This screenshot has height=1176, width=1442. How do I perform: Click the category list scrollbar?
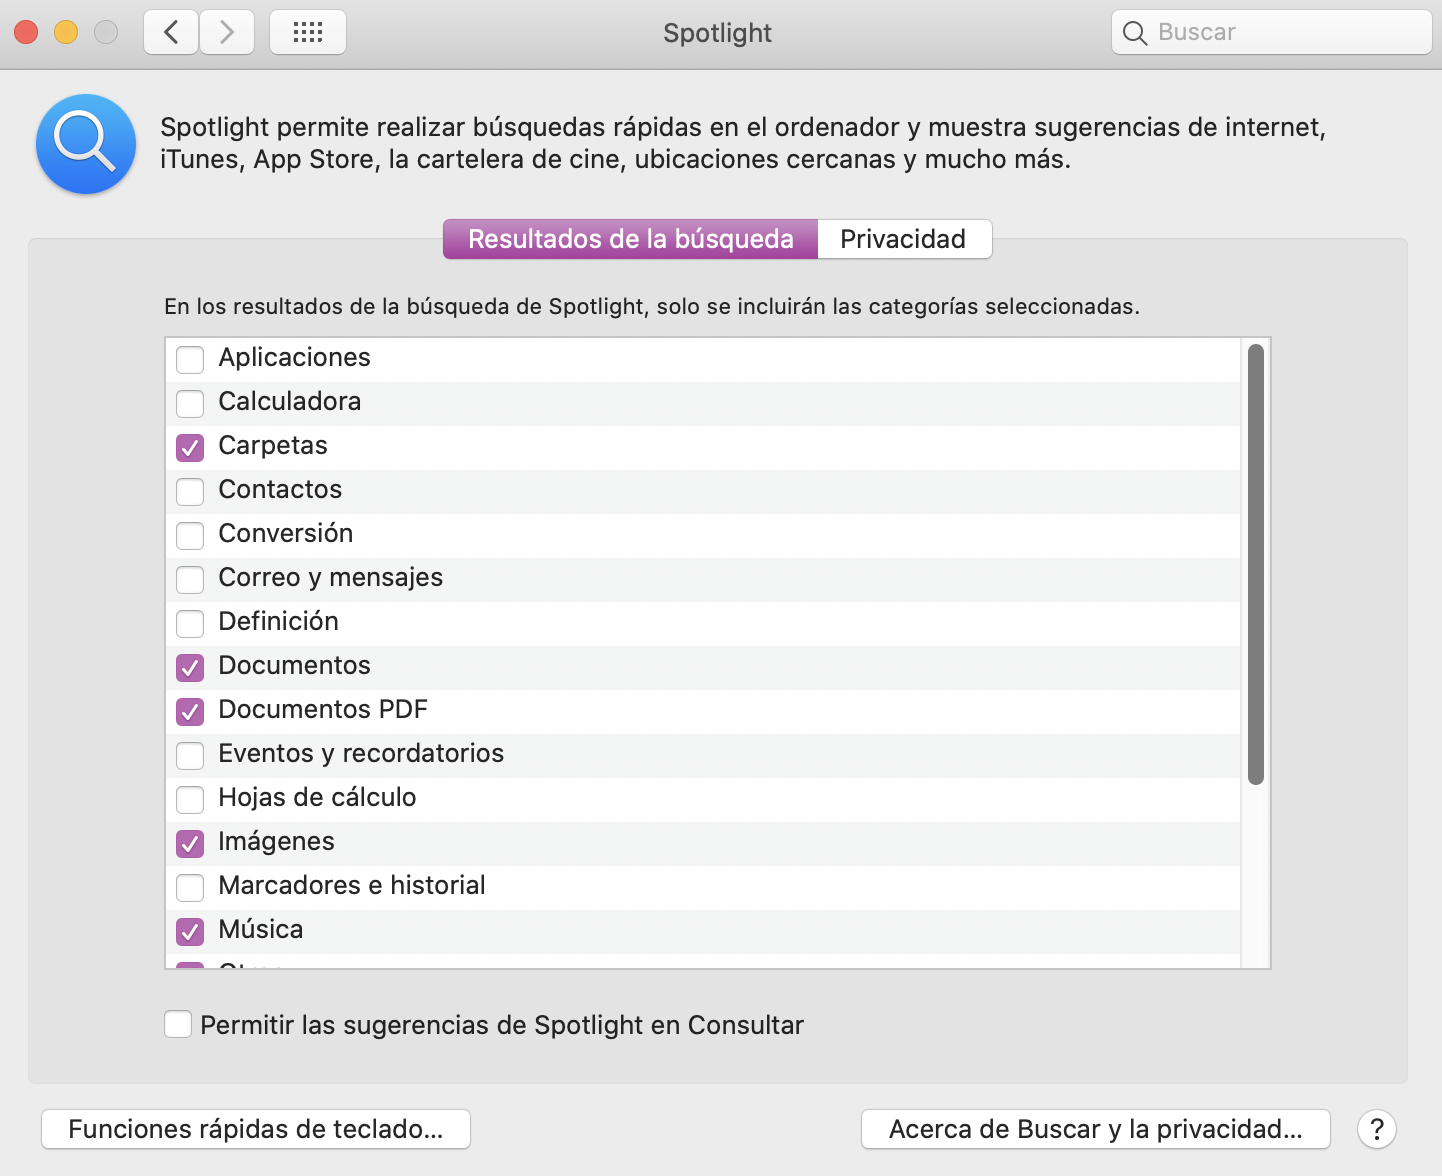1256,564
